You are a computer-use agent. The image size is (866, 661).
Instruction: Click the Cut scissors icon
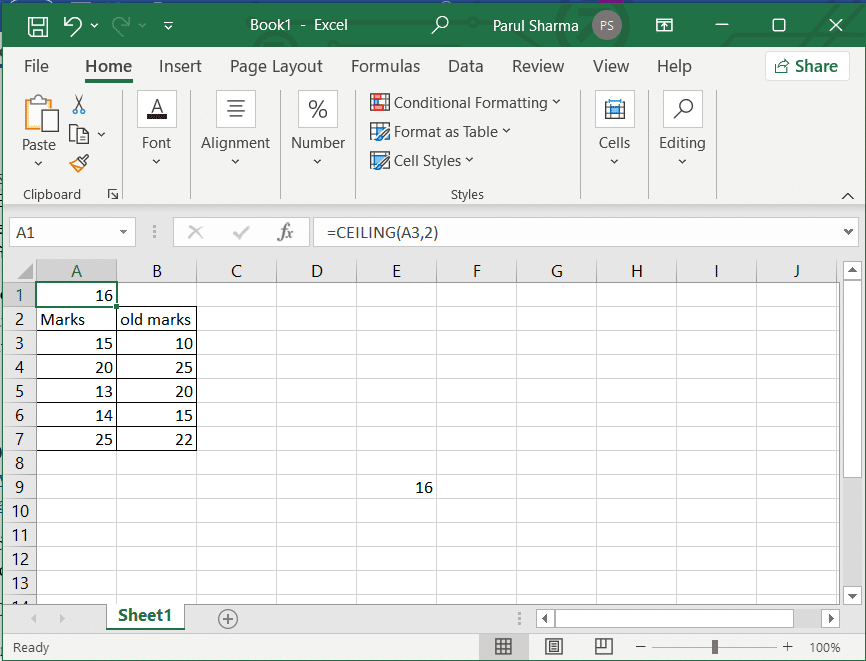click(79, 104)
